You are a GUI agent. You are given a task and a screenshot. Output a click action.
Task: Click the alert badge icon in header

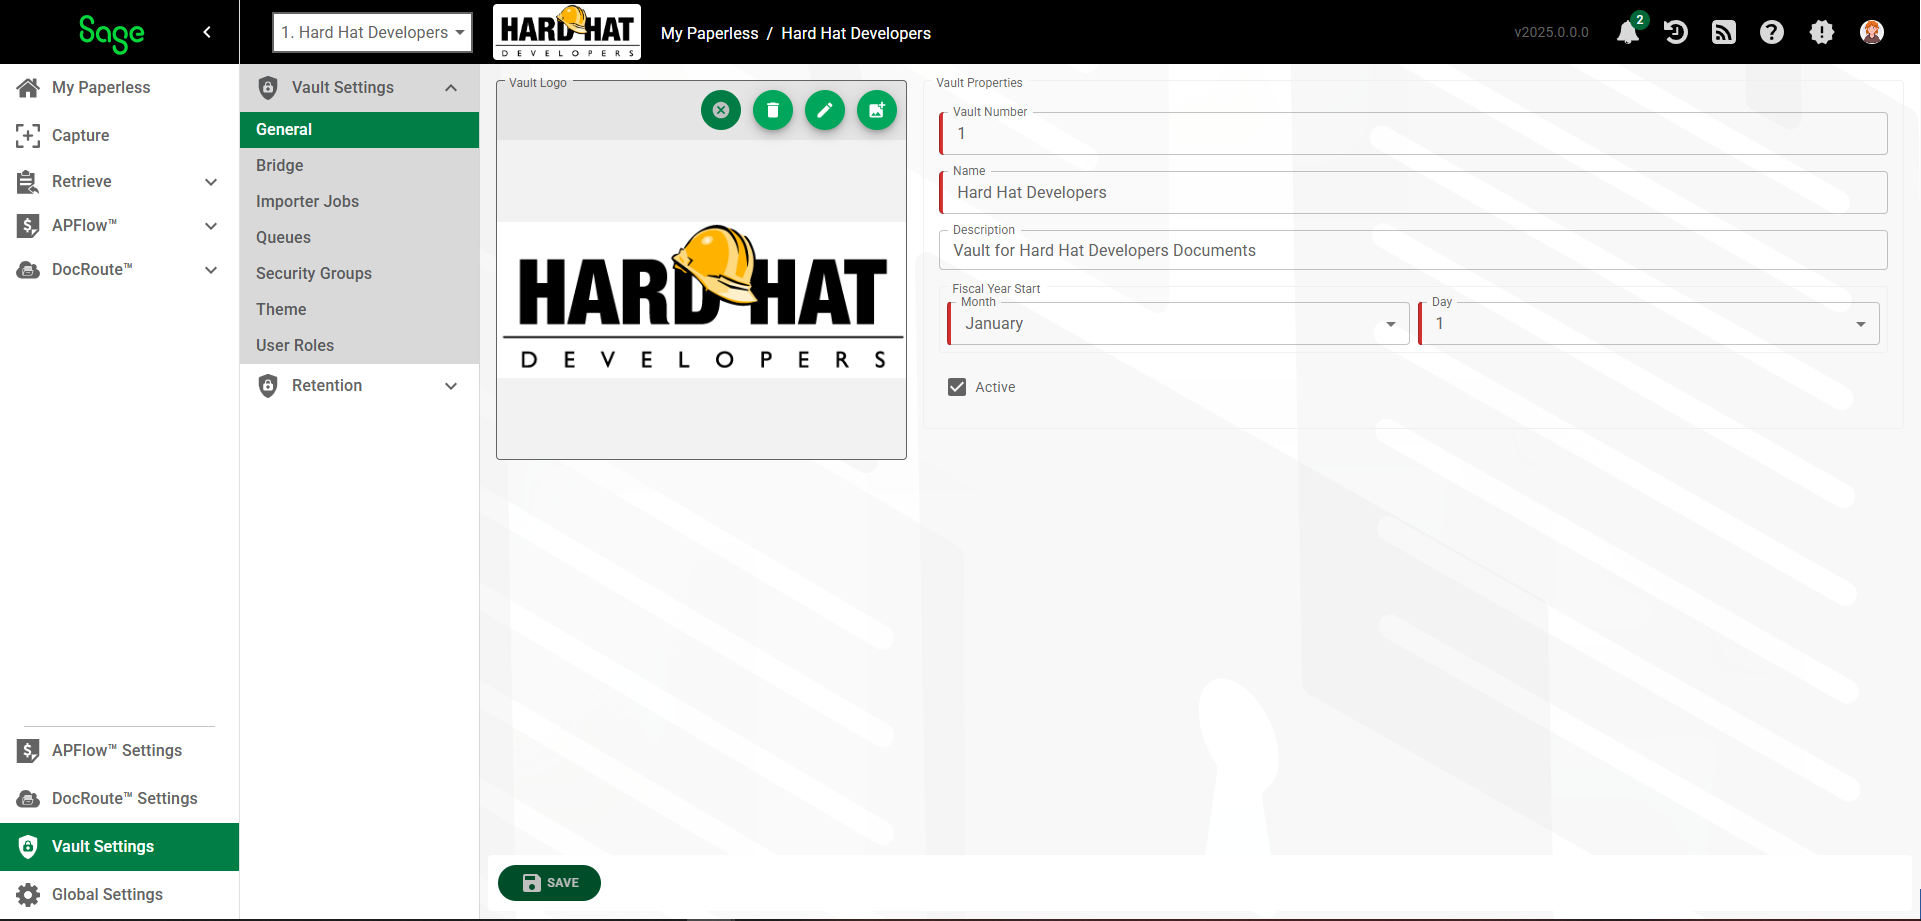point(1822,32)
